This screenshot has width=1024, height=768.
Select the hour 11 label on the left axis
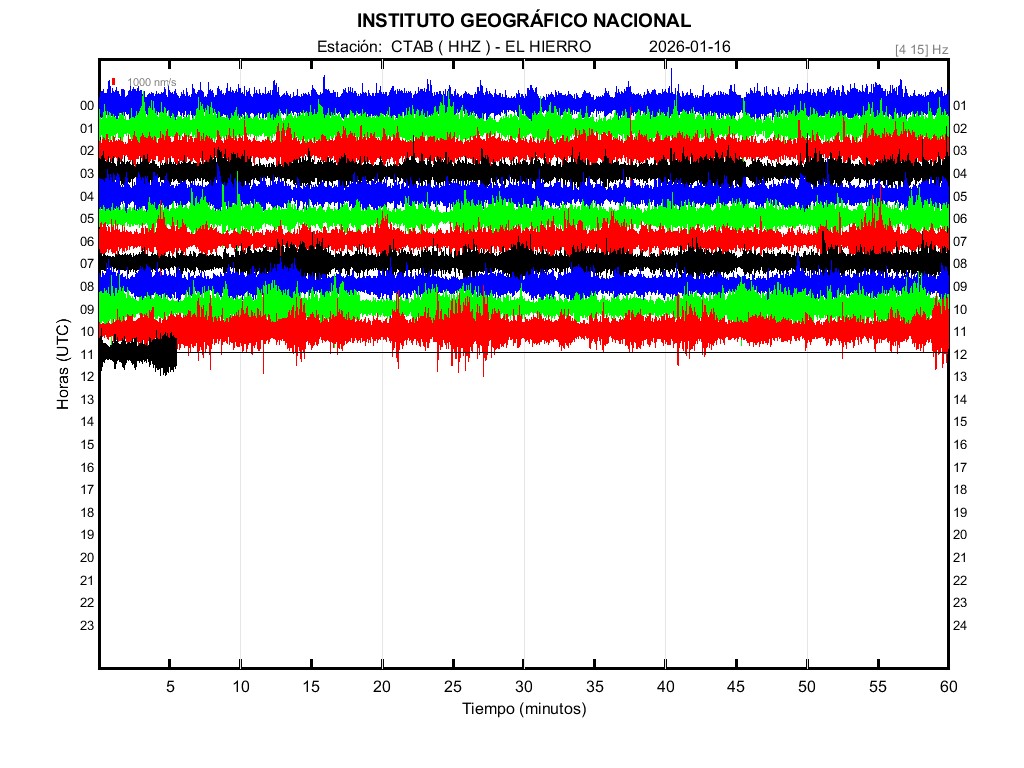click(87, 354)
